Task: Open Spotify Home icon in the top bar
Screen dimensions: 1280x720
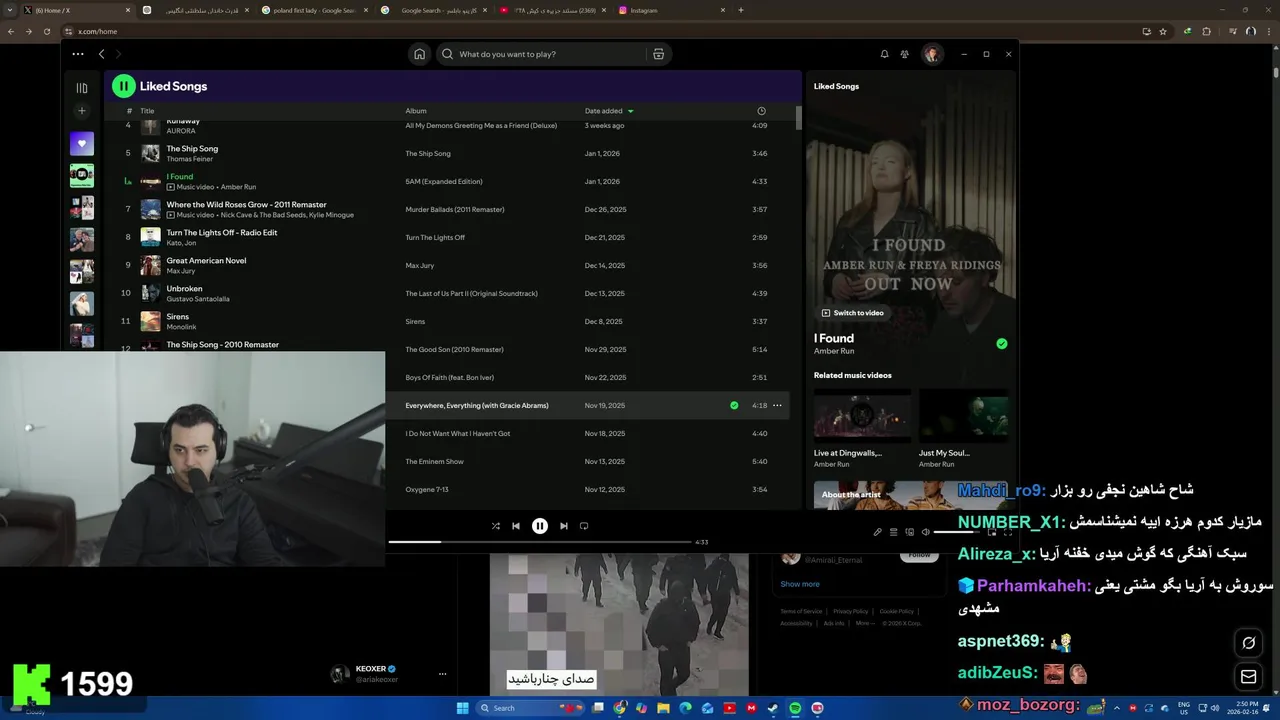Action: (420, 54)
